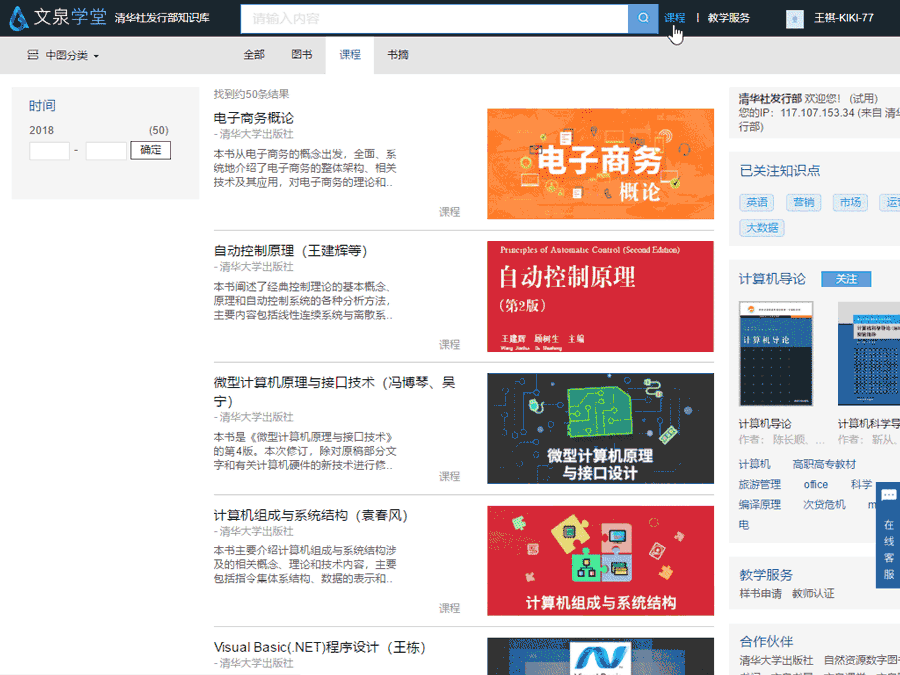
Task: Open 计算机组成与系统结构（袁春风）title
Action: [311, 515]
